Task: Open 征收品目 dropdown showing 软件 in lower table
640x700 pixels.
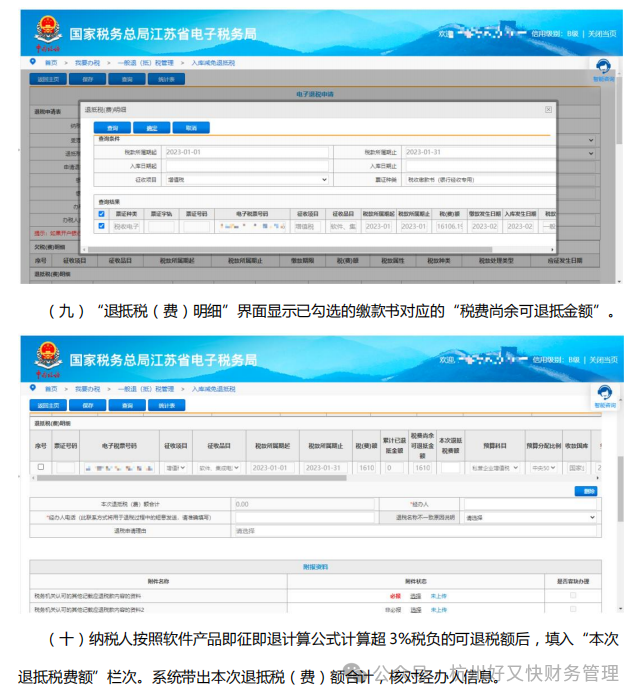Action: [219, 468]
